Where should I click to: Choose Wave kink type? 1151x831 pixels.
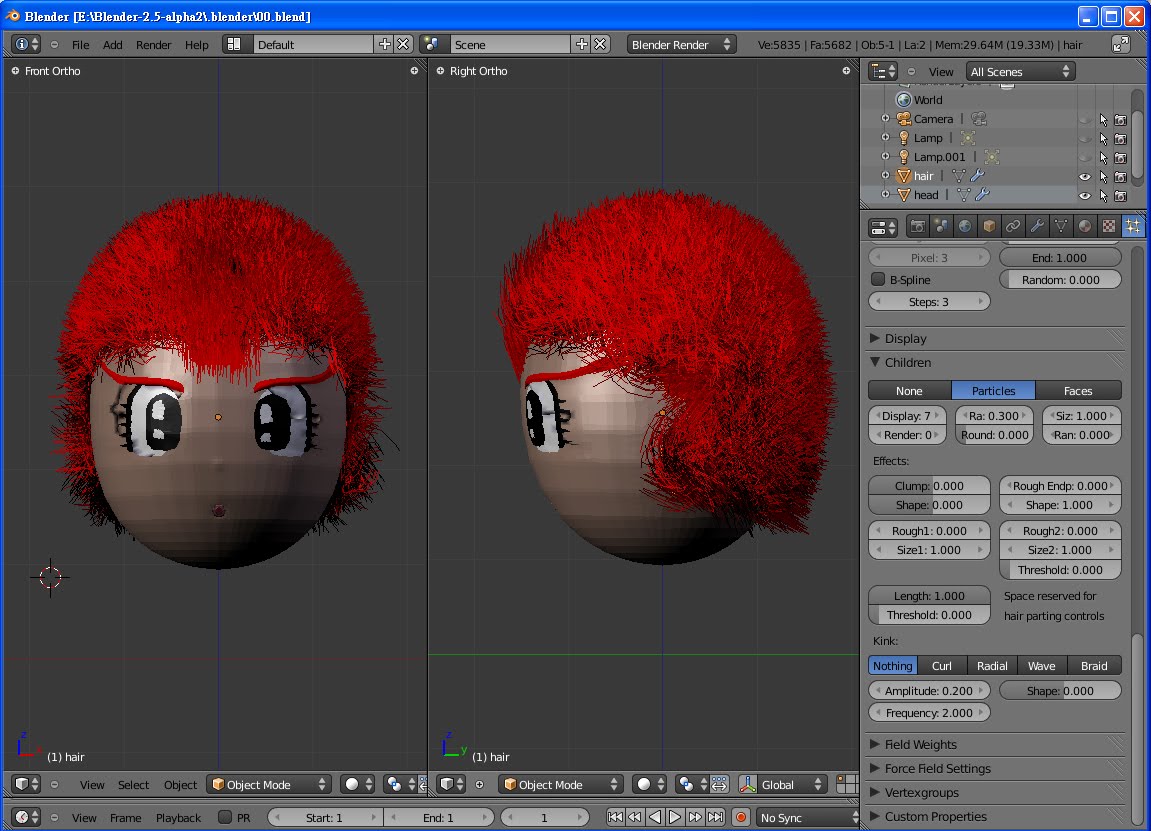(1042, 666)
